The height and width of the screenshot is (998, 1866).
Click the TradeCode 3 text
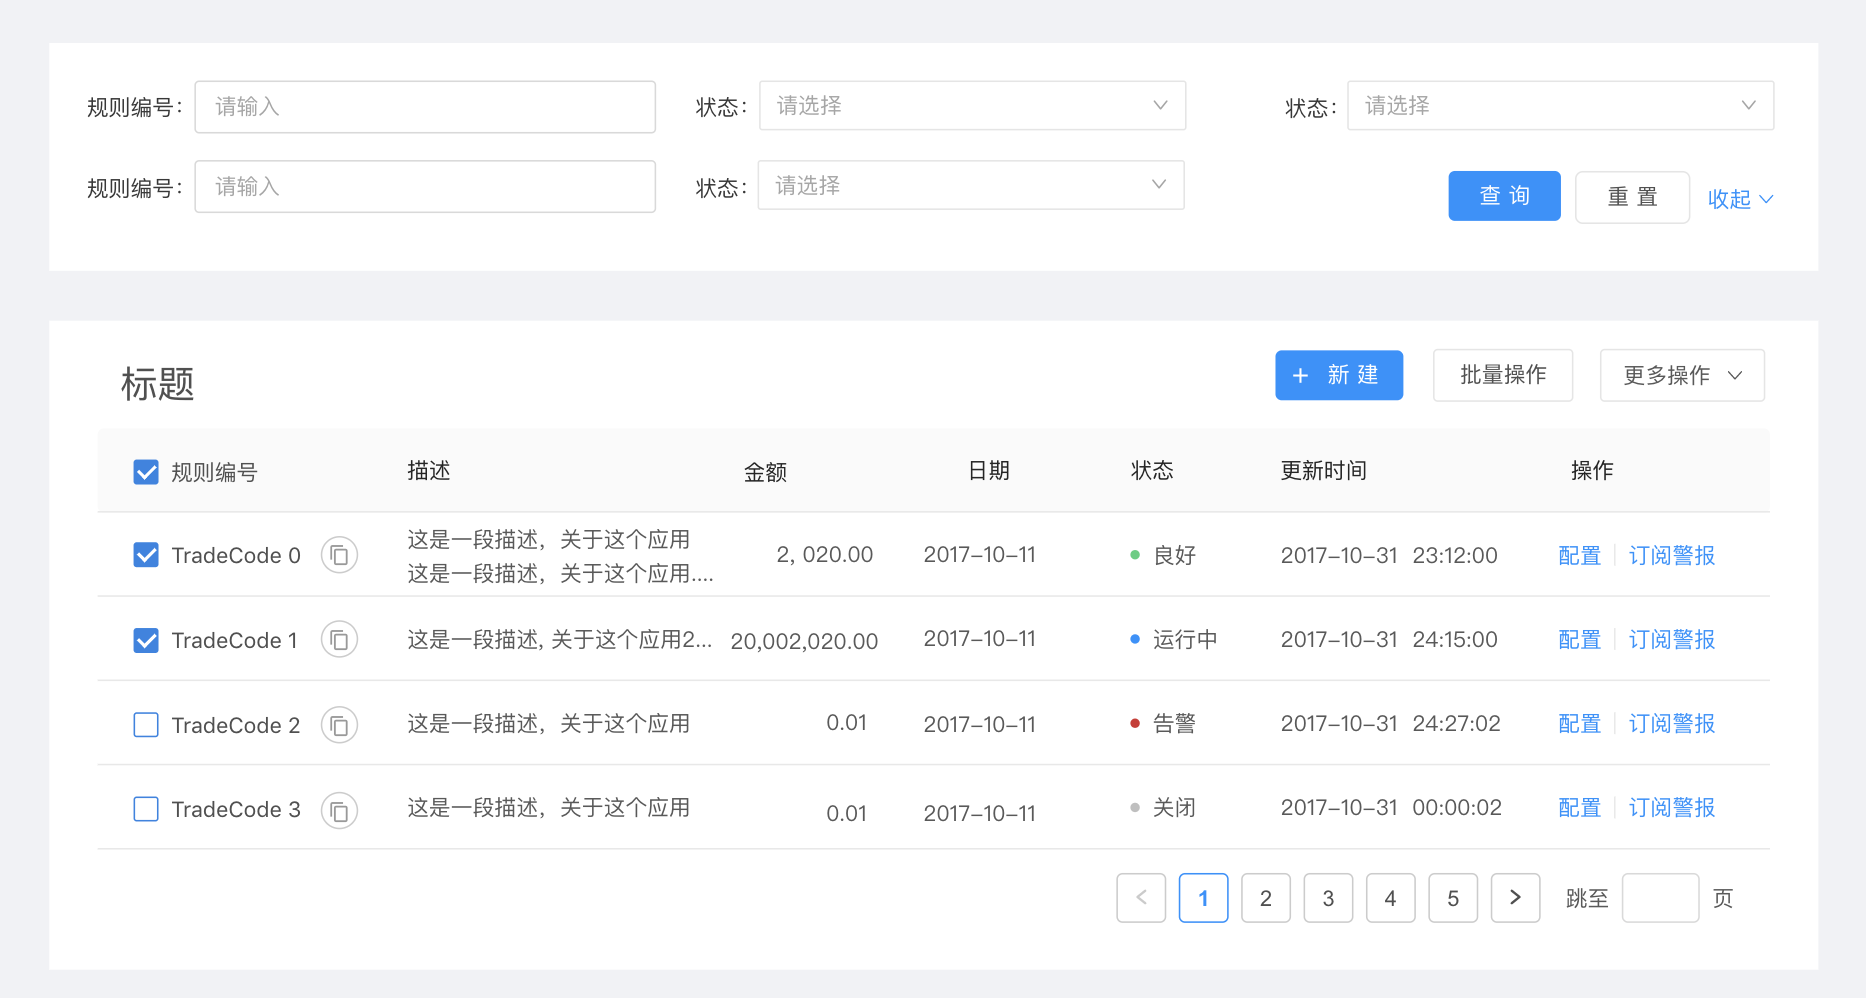click(x=236, y=809)
